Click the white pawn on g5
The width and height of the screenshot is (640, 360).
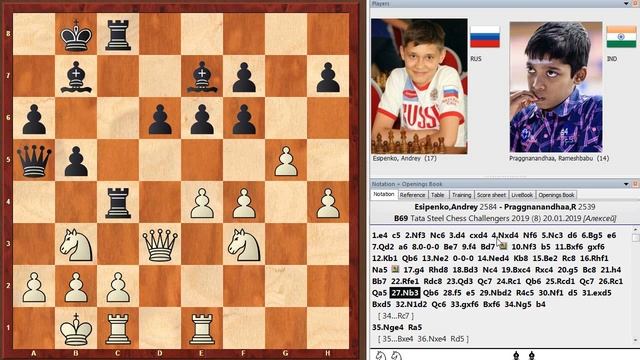tap(286, 161)
